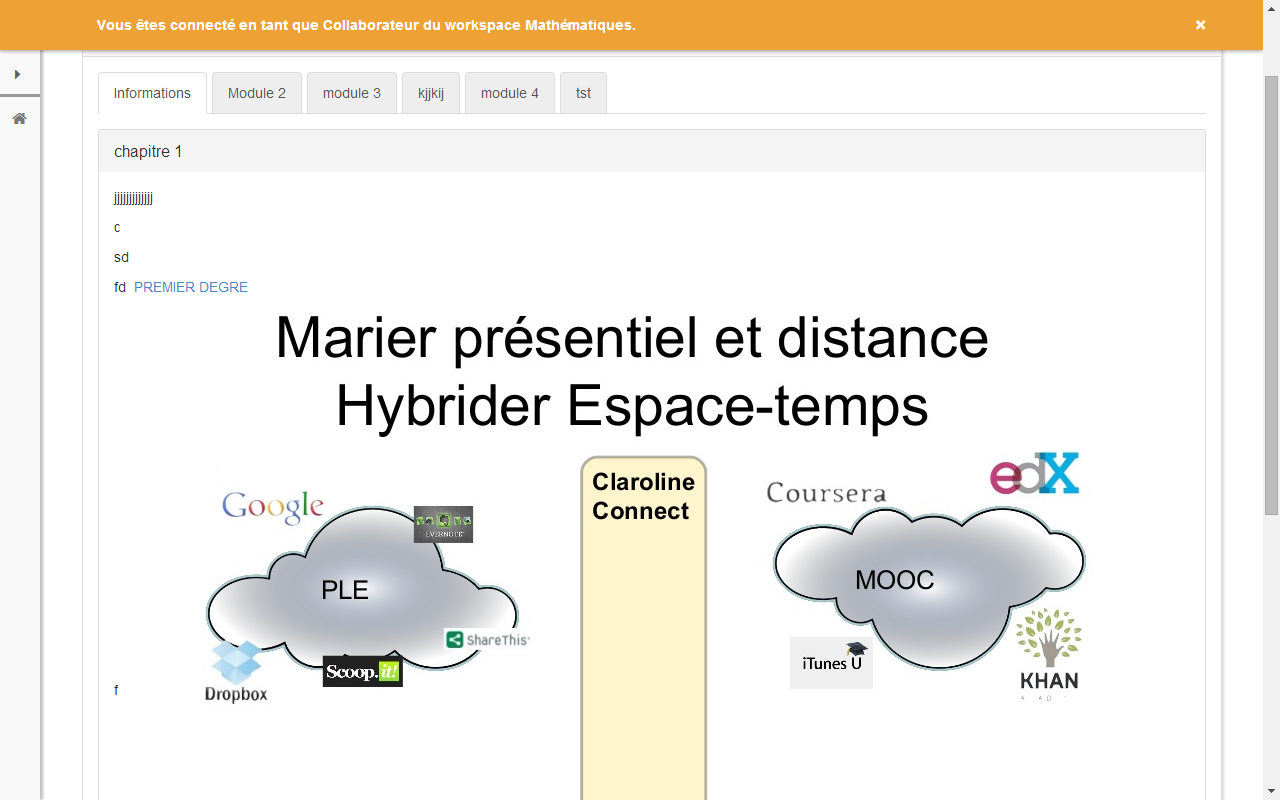Click the Scoop.it logo
The height and width of the screenshot is (800, 1280).
(x=362, y=671)
